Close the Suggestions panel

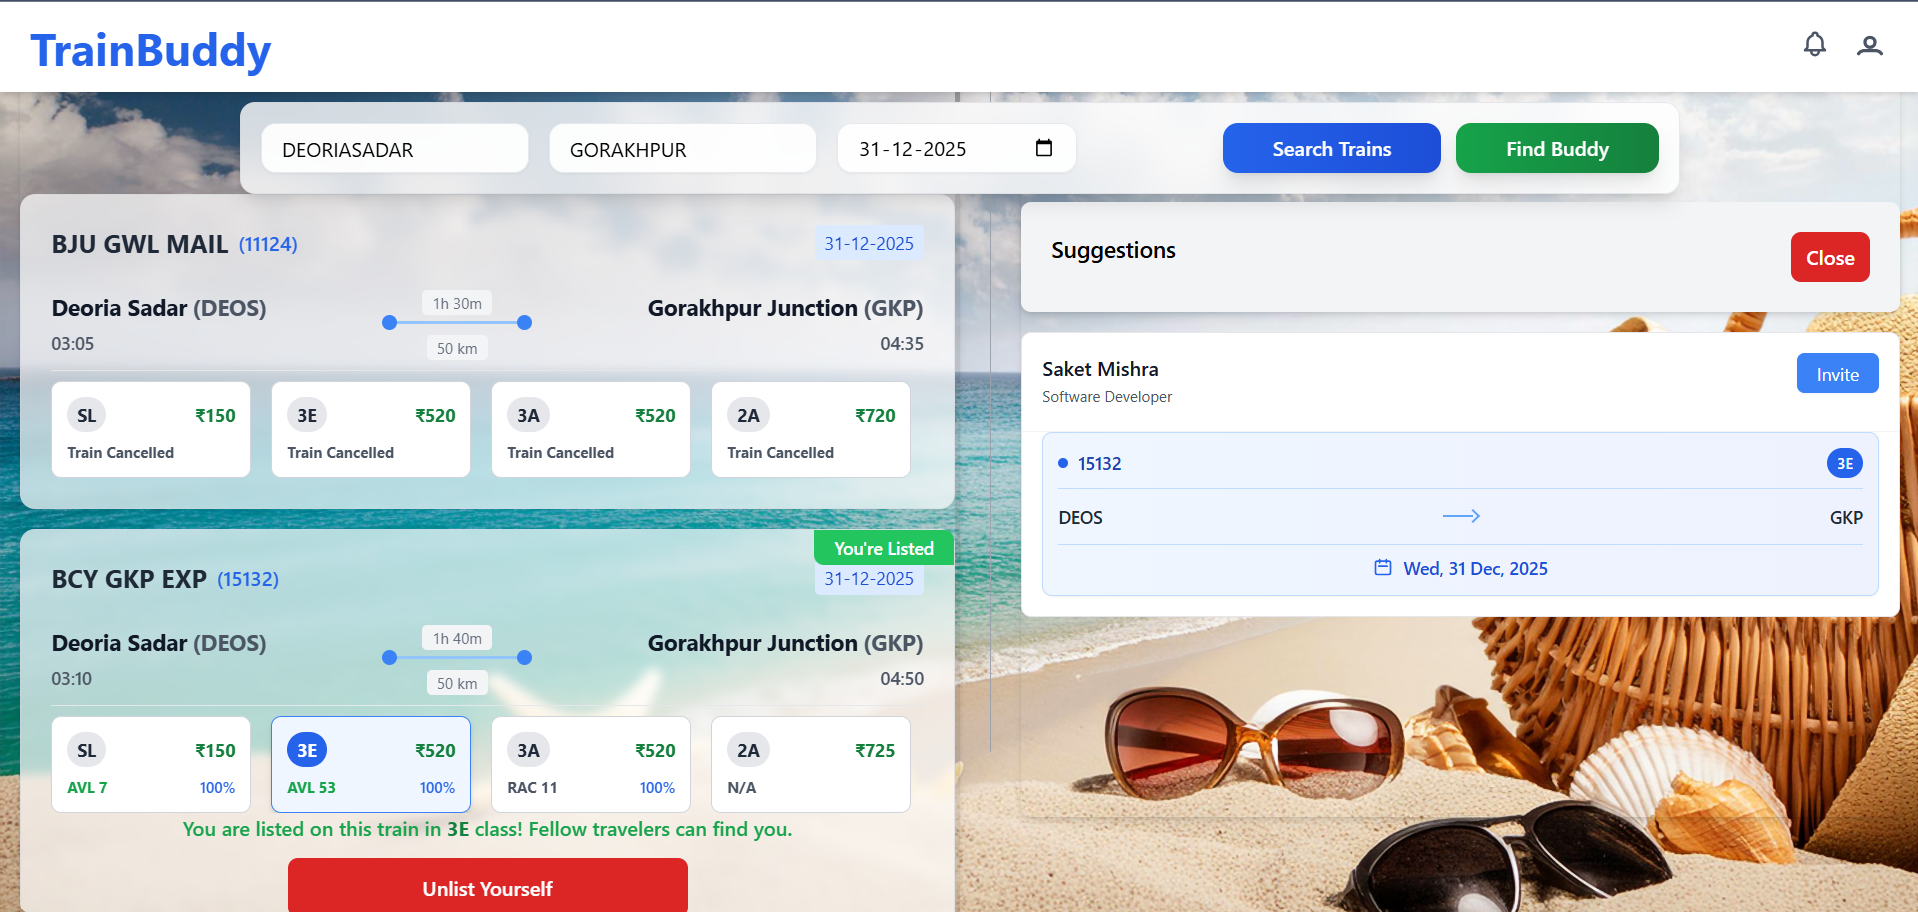[x=1829, y=258]
